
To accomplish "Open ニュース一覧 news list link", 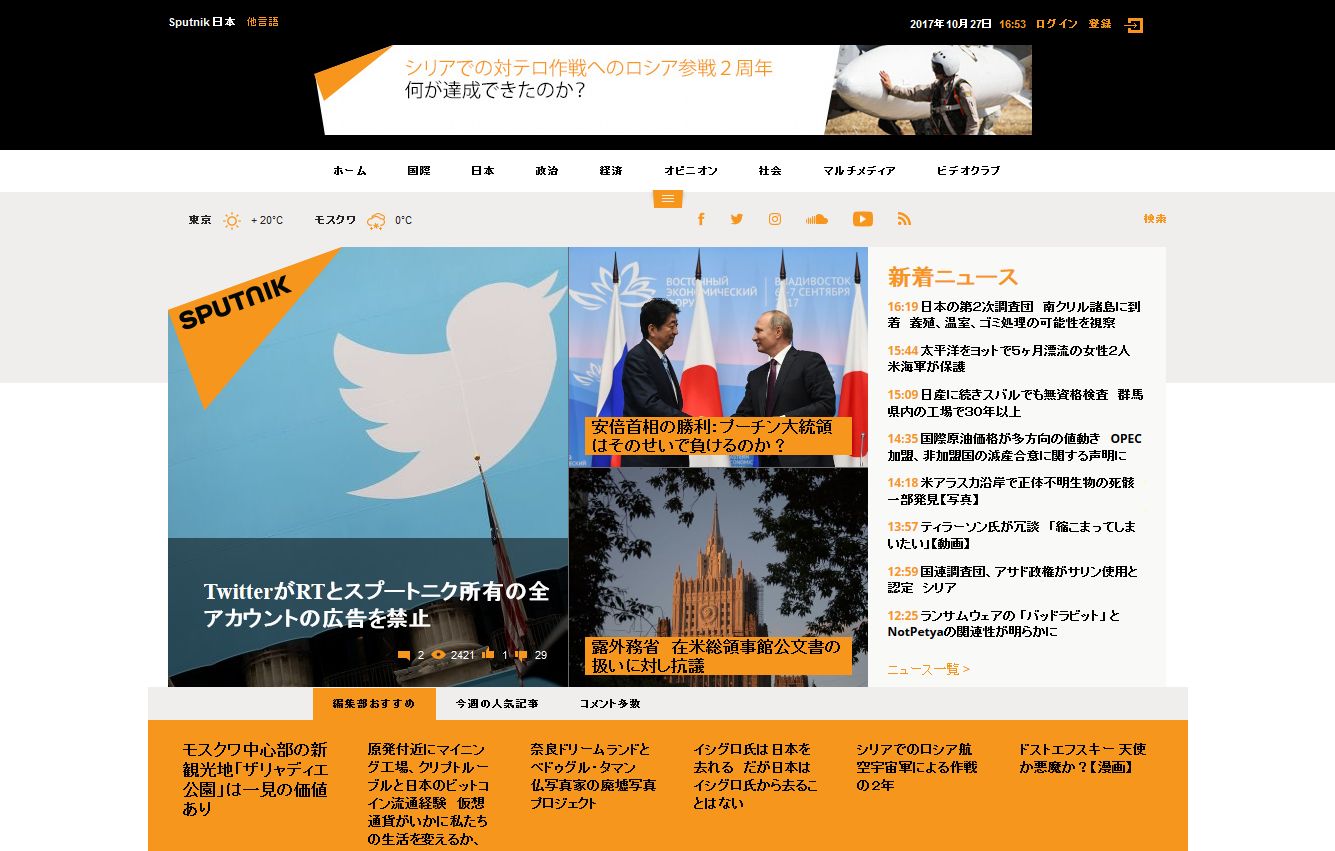I will [928, 669].
